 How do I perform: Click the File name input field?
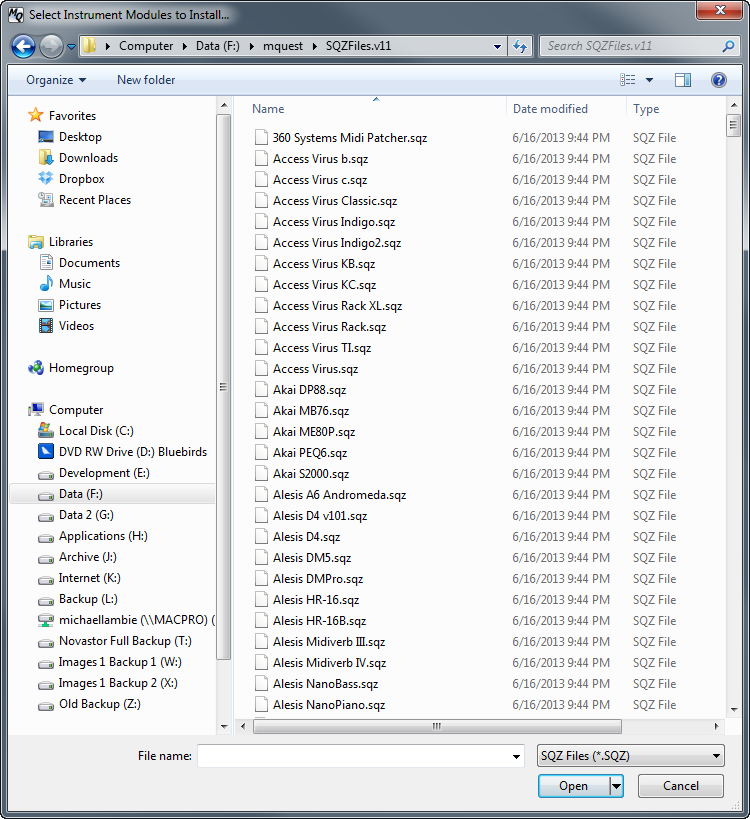click(353, 756)
